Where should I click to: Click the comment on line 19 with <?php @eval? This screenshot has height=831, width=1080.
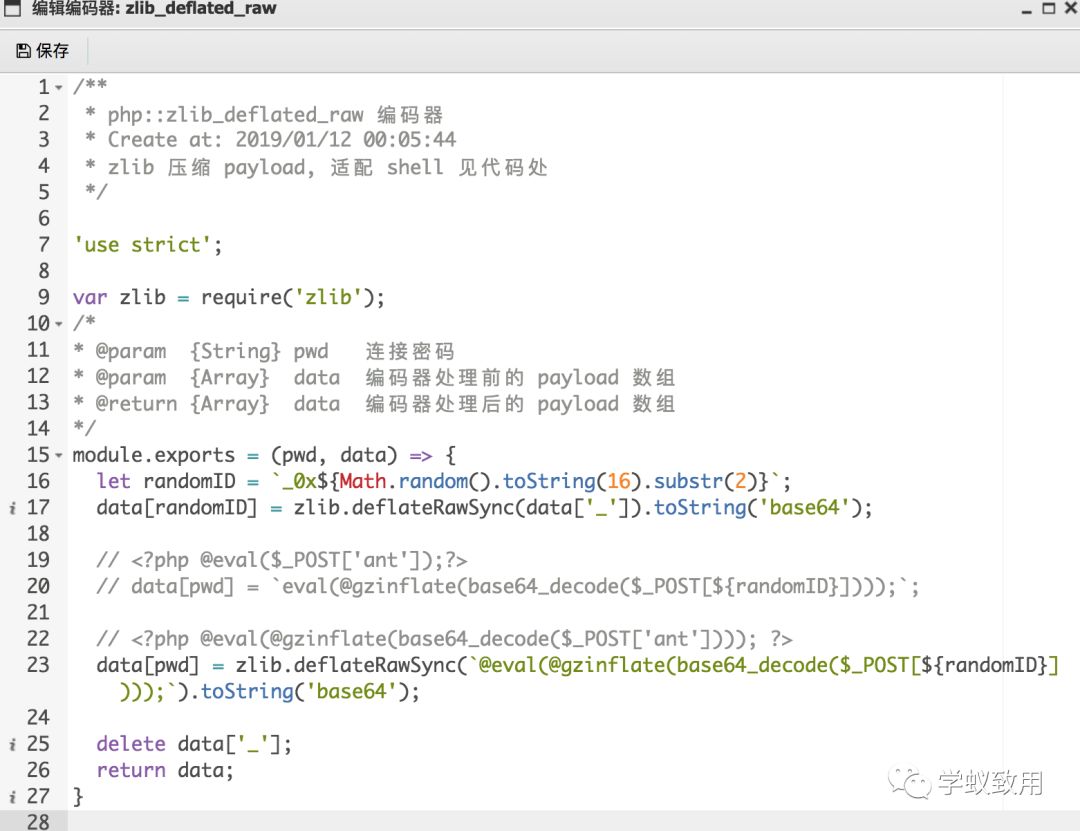click(282, 560)
